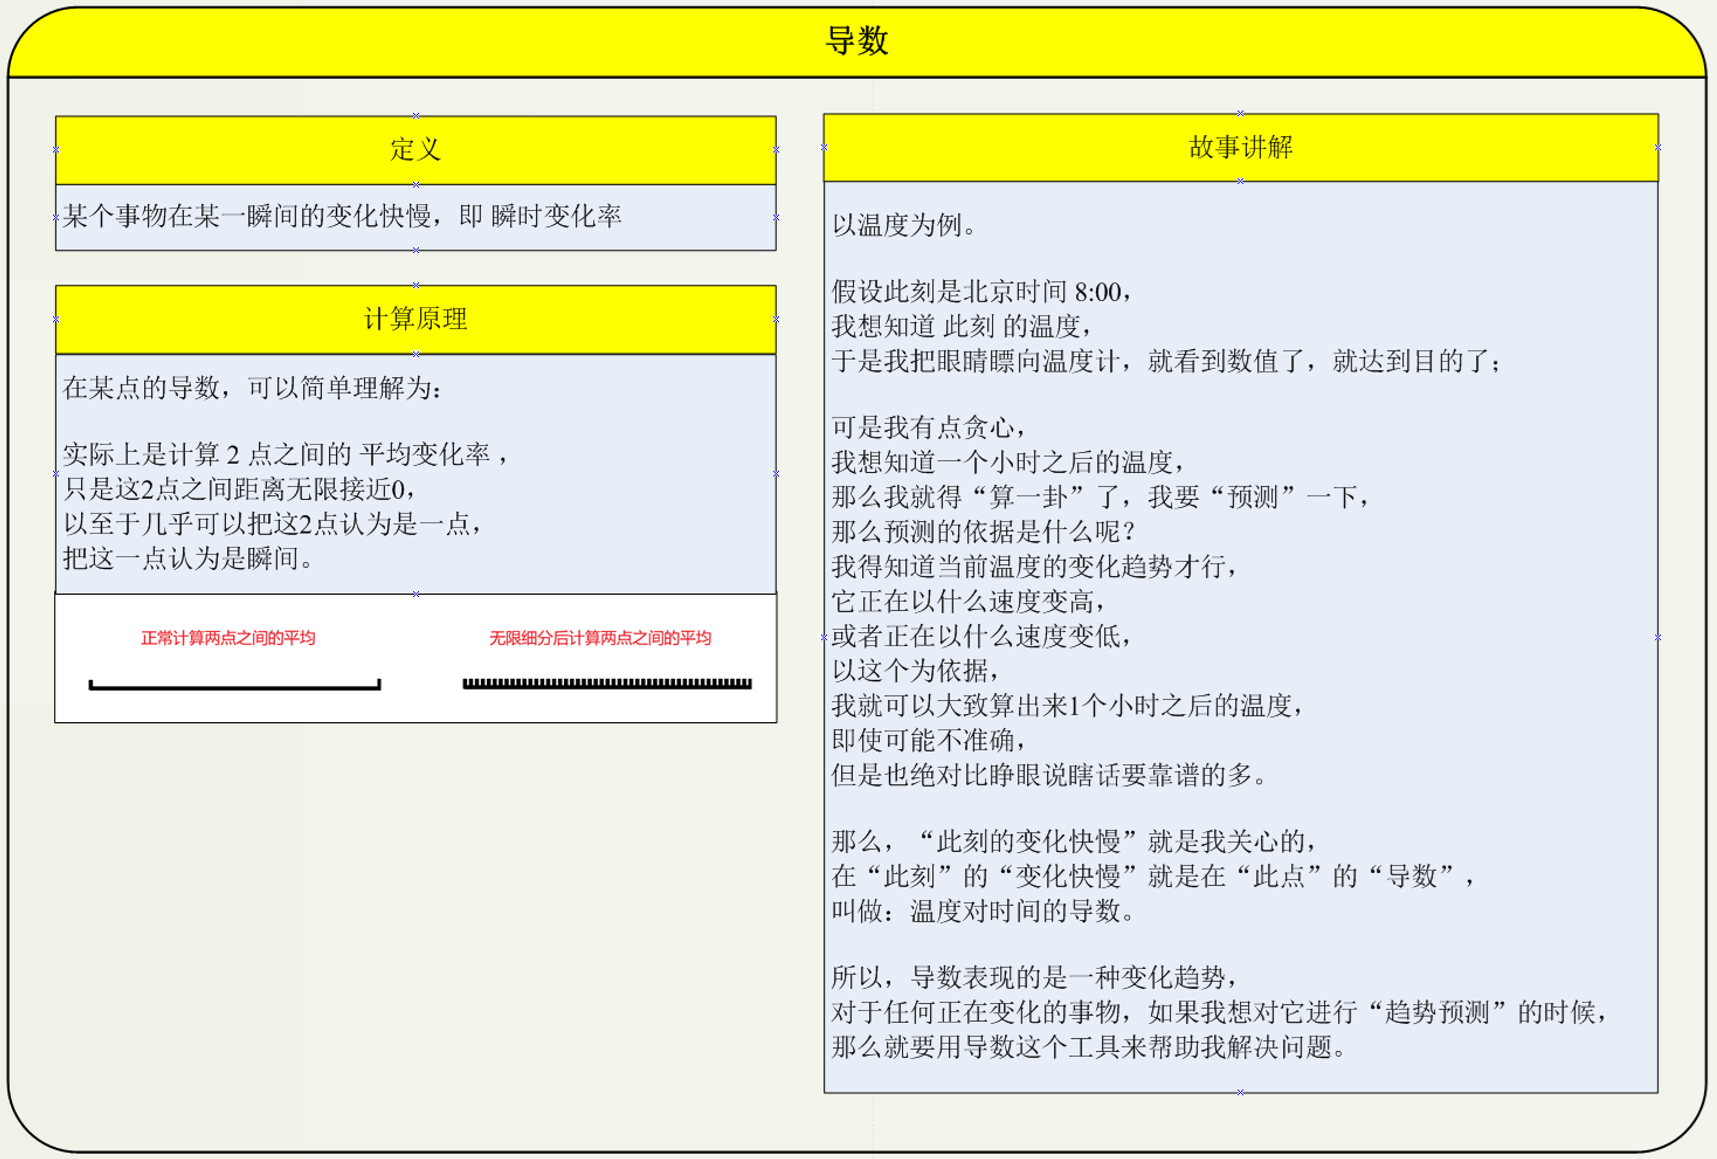Click line 它正在以什么速度变高
This screenshot has width=1717, height=1159.
(969, 602)
